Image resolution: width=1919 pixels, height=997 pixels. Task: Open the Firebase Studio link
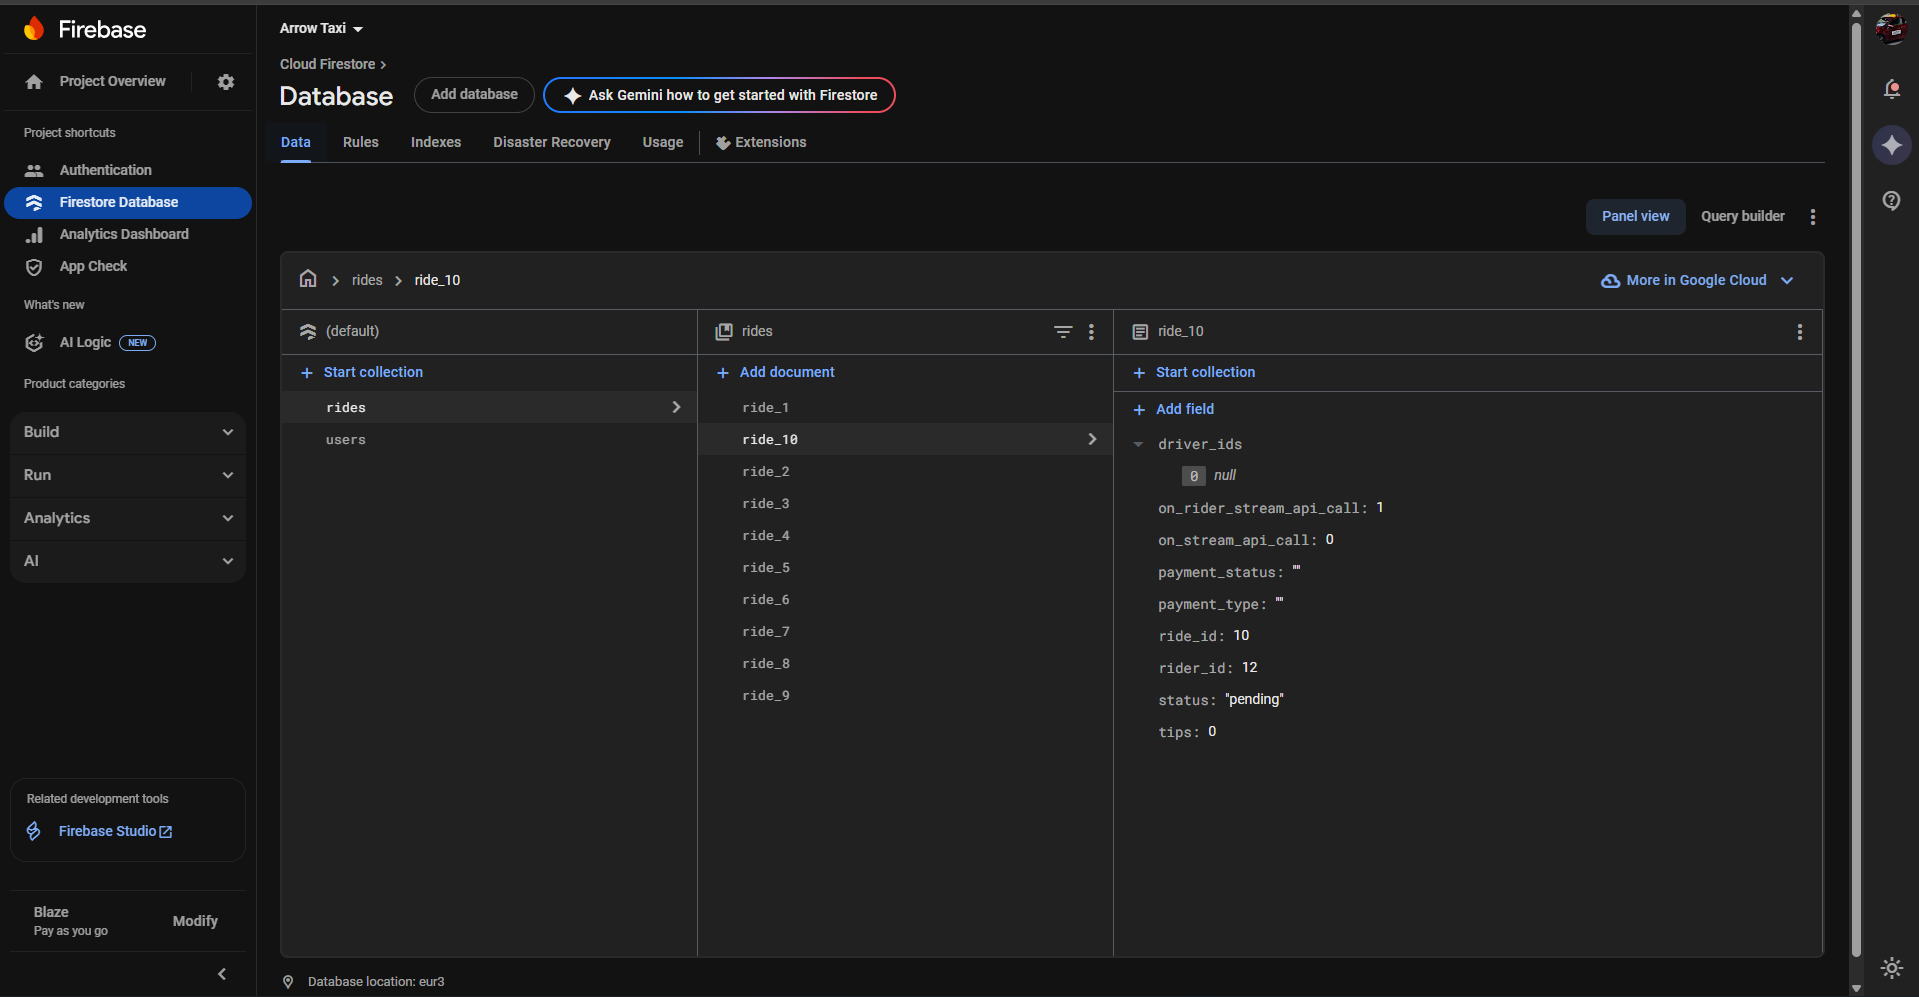[115, 832]
